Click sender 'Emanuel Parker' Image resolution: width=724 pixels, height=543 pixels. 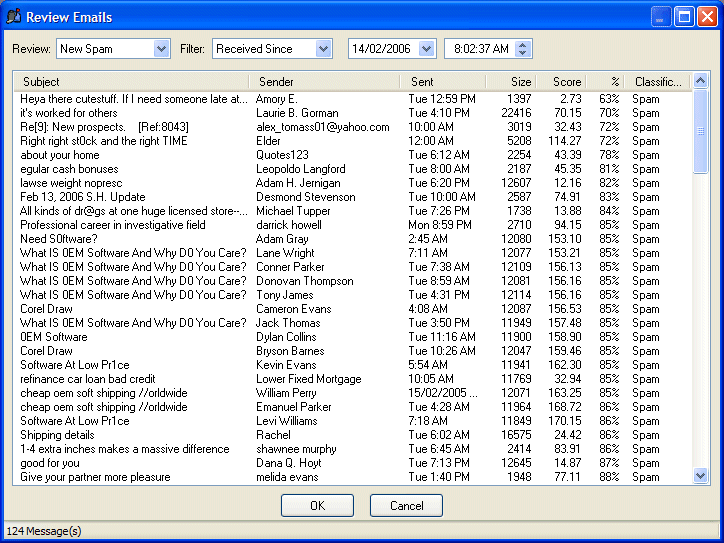click(294, 407)
